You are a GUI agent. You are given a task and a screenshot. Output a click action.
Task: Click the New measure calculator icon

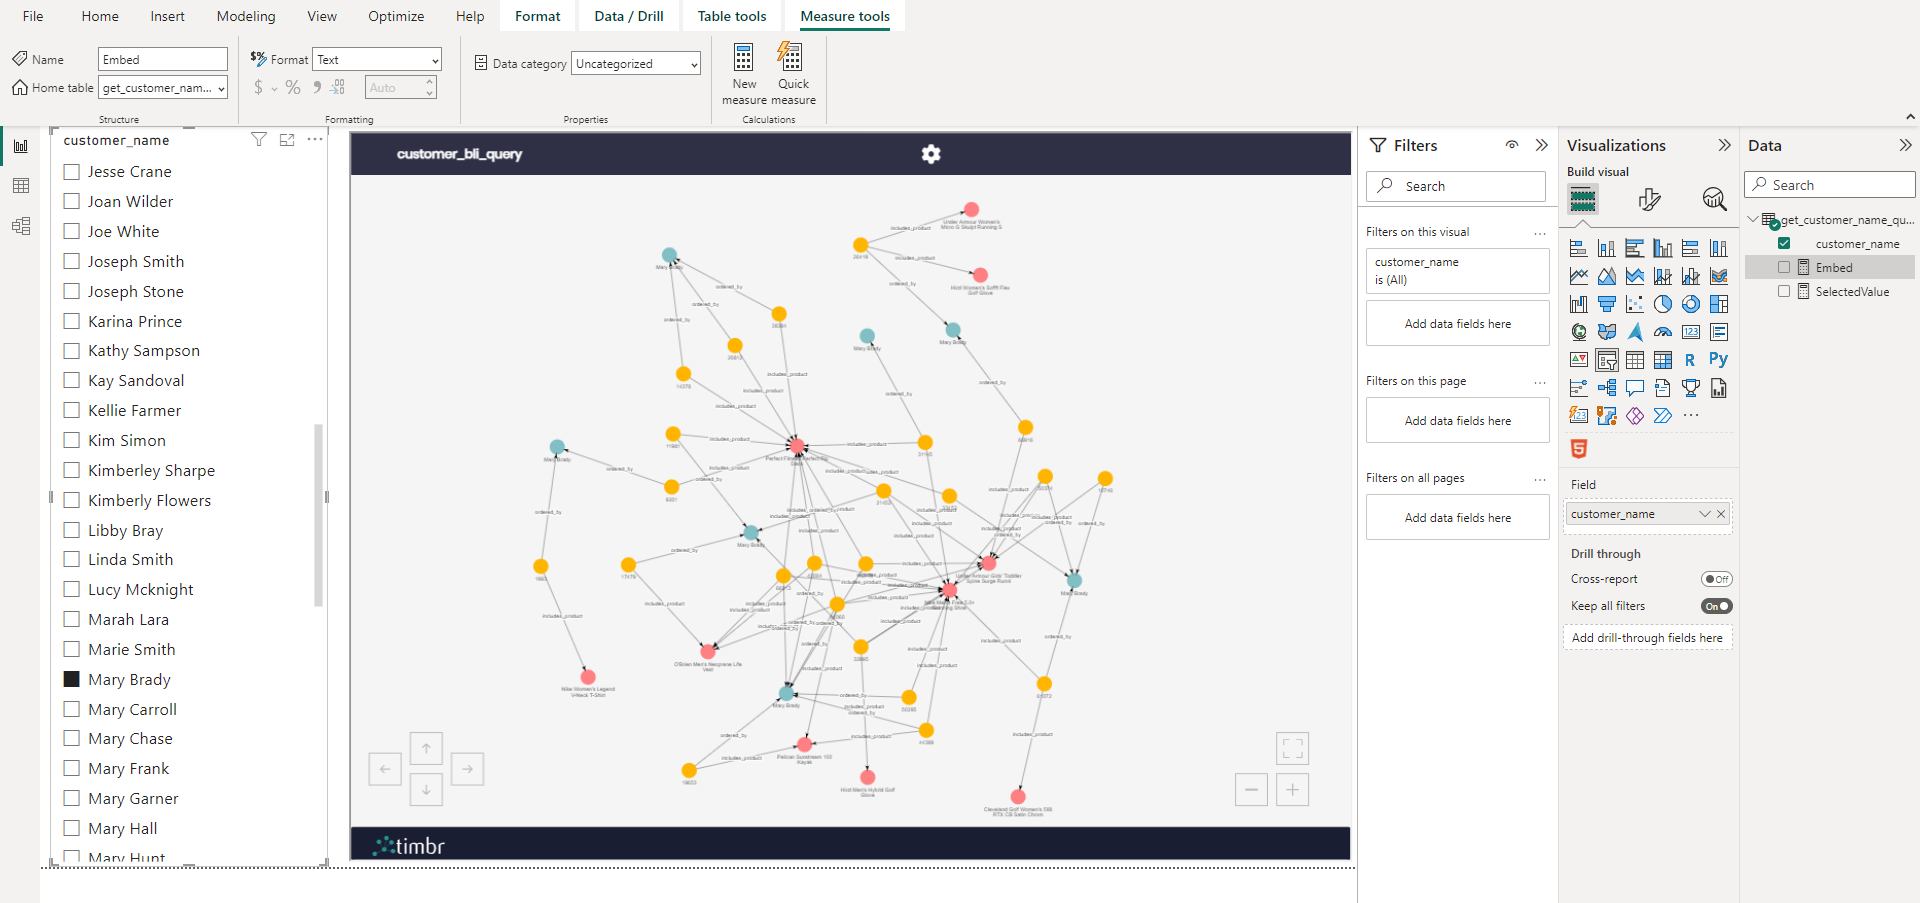pos(744,57)
